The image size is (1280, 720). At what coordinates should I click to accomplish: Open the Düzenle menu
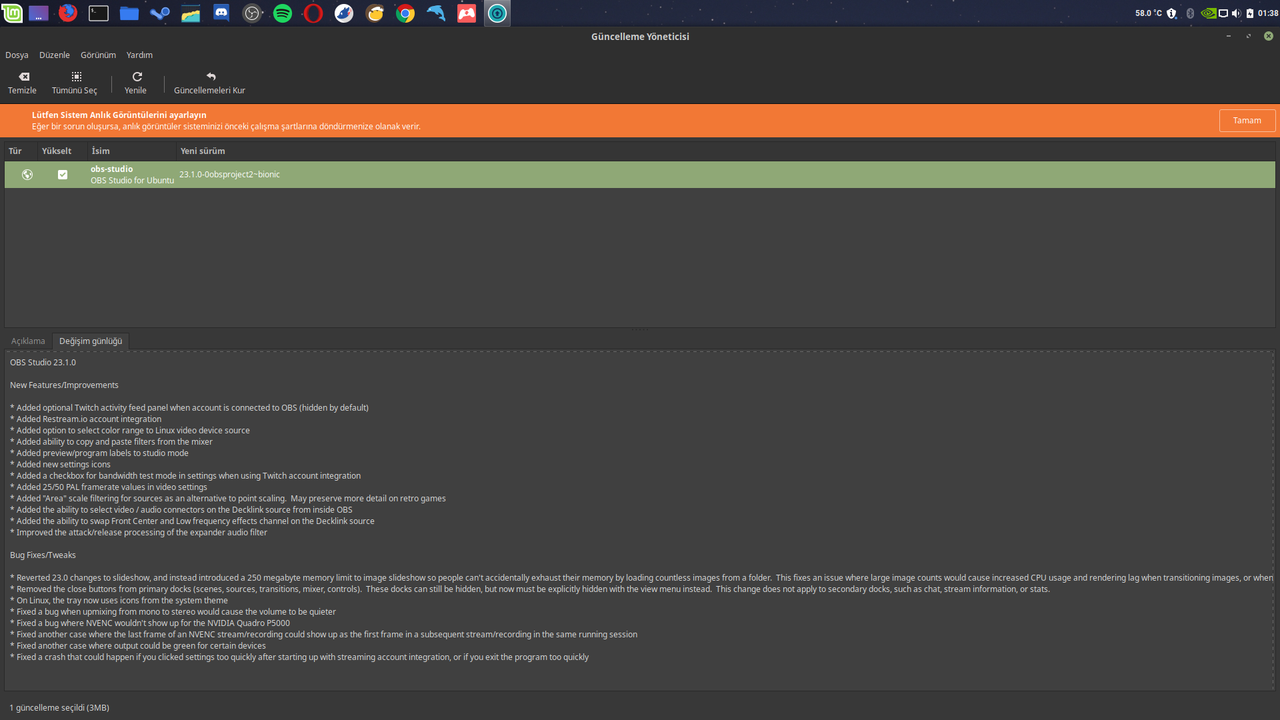(x=55, y=55)
